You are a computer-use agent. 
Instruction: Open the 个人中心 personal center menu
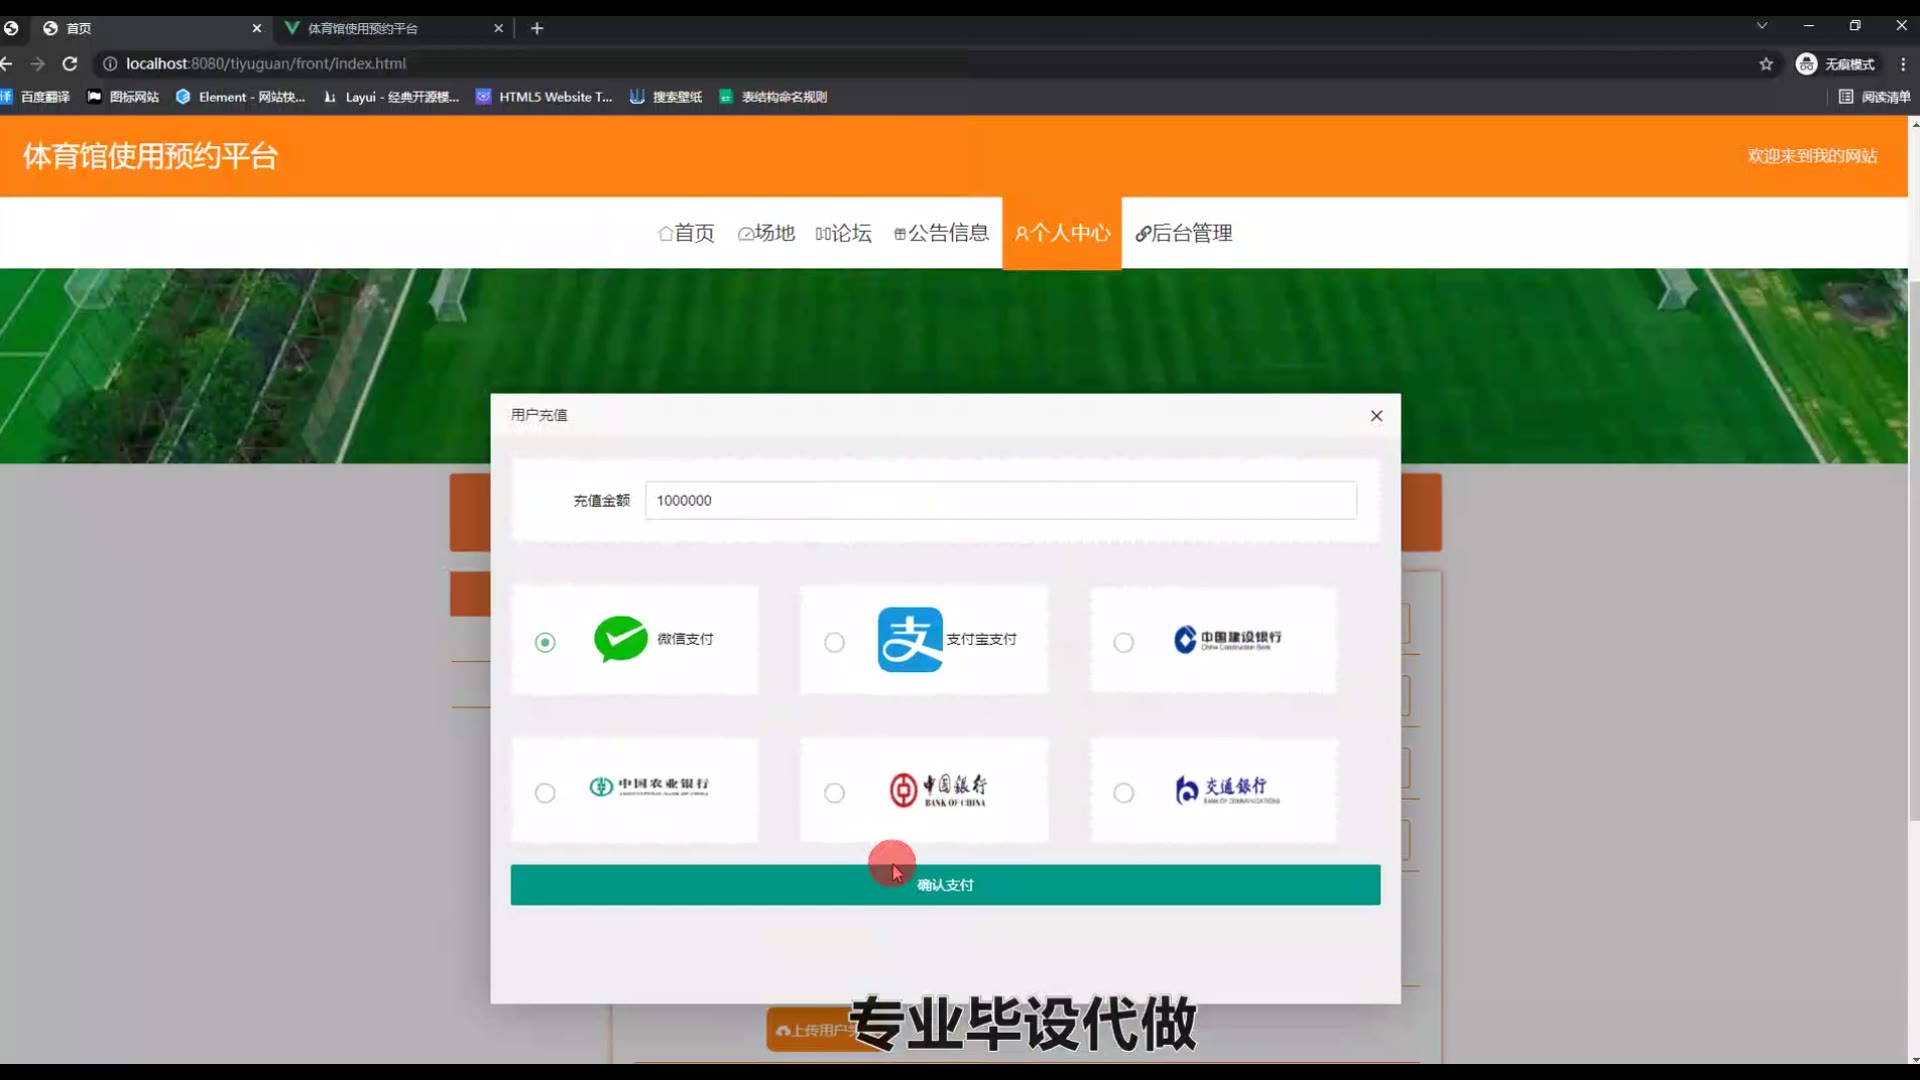click(x=1062, y=233)
